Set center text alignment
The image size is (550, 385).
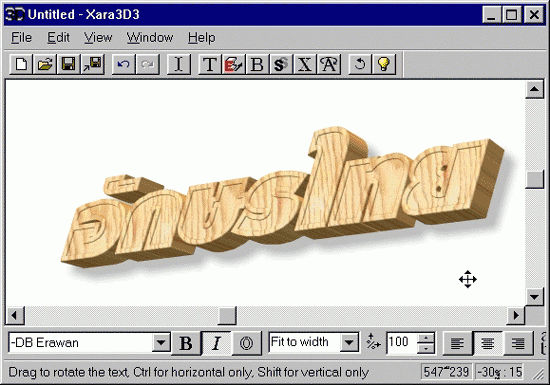(488, 343)
